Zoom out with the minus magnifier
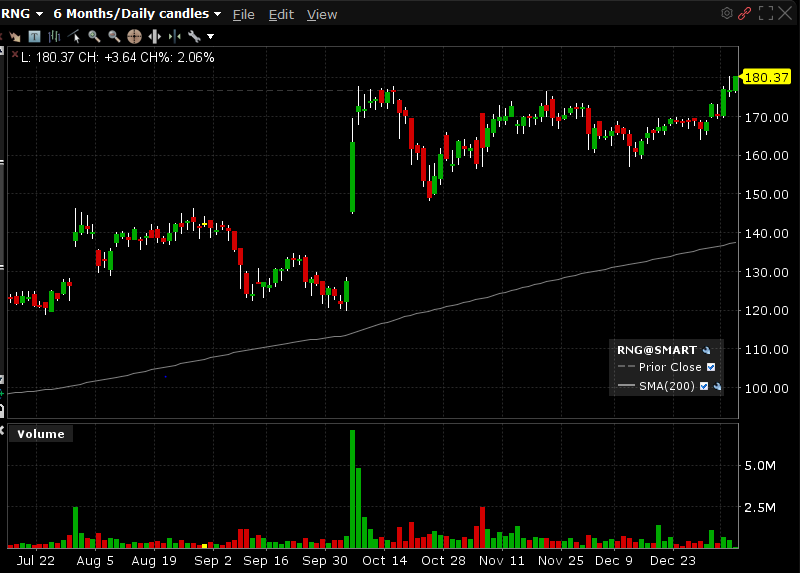Screen dimensions: 800x573 [x=114, y=36]
